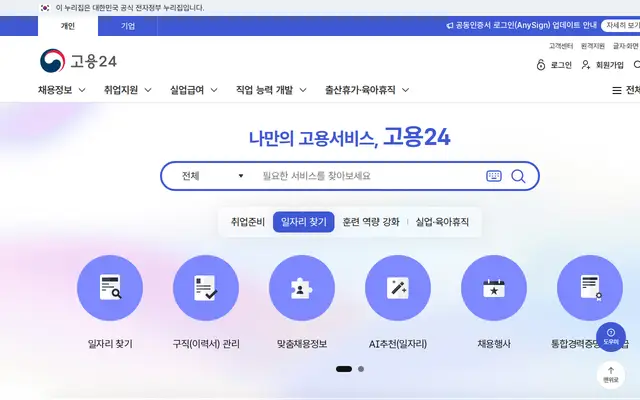Expand the 취업지원 menu

tap(127, 90)
